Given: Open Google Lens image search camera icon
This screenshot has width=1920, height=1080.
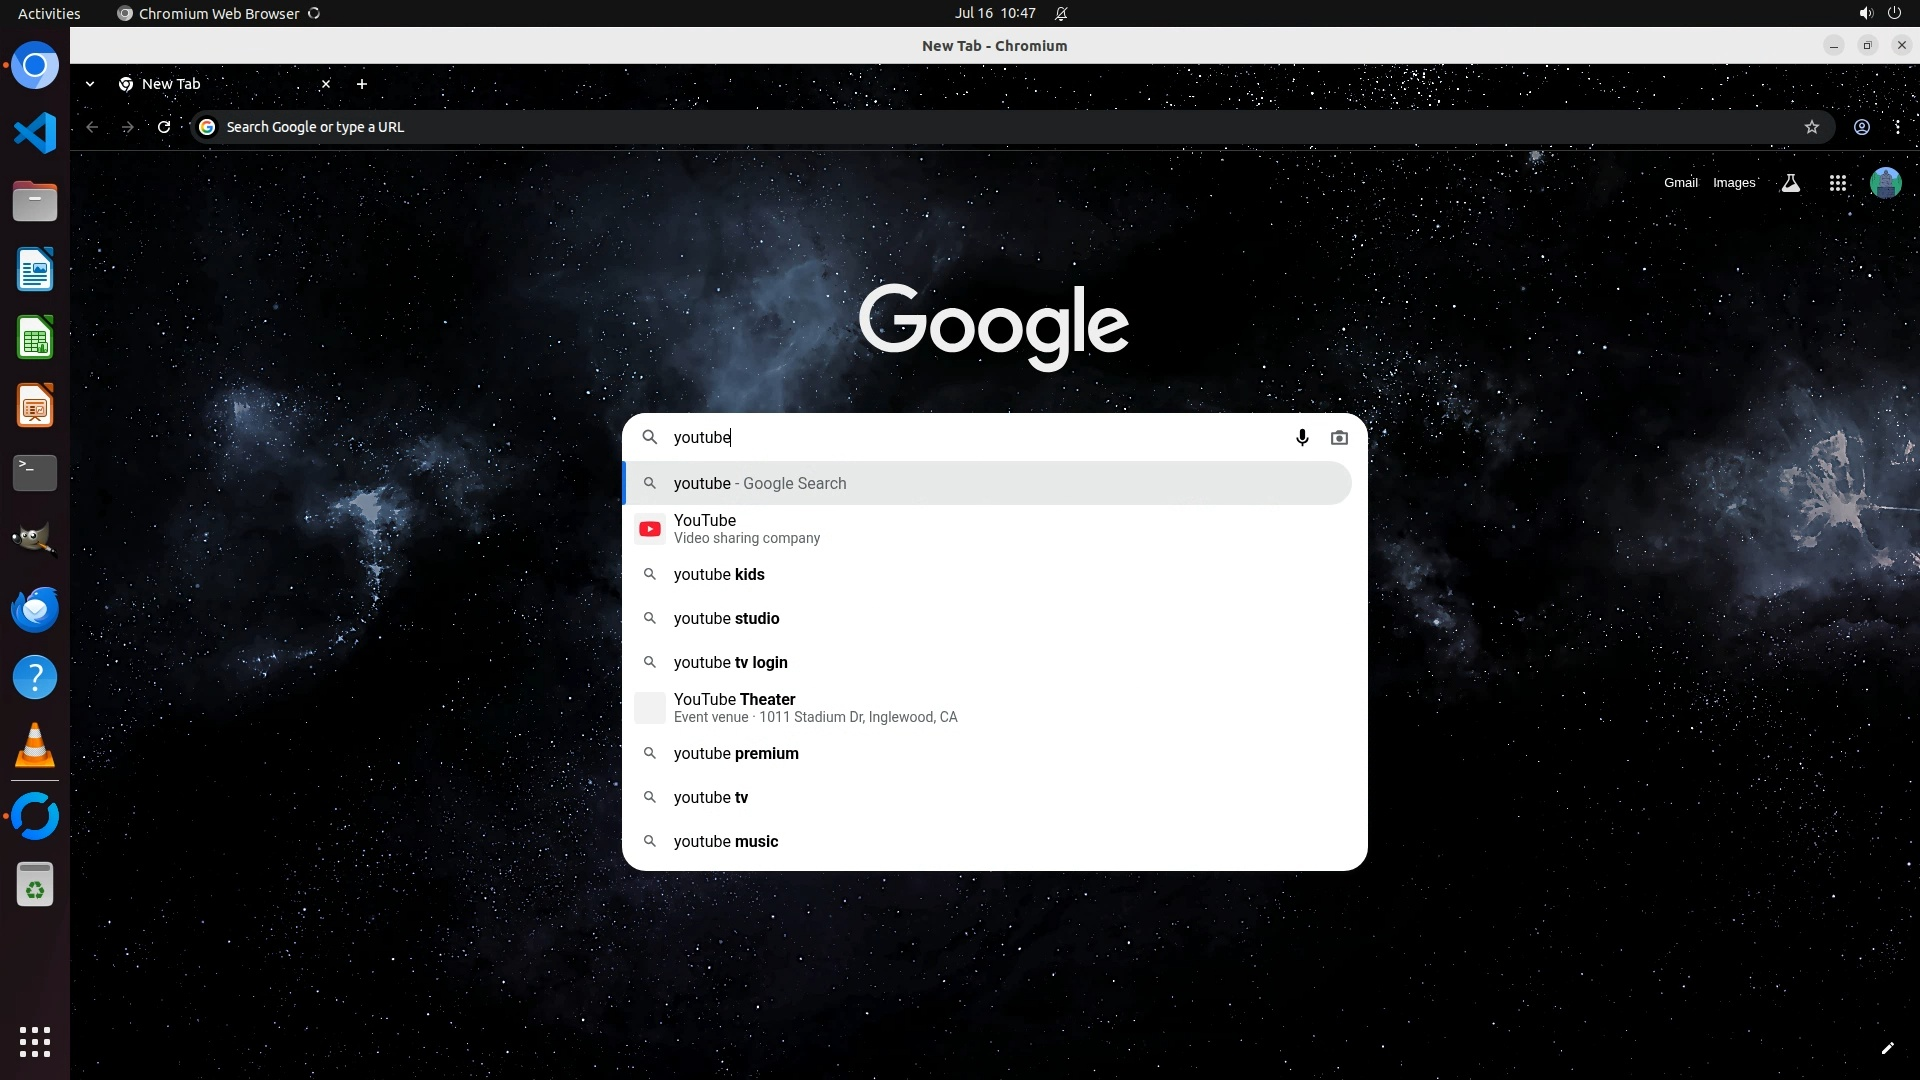Looking at the screenshot, I should (1339, 437).
